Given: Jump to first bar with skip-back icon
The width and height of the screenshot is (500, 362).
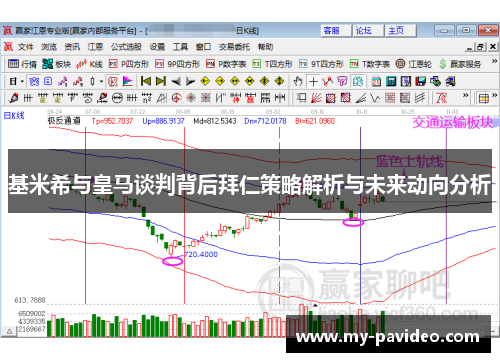Looking at the screenshot, I should (x=146, y=81).
